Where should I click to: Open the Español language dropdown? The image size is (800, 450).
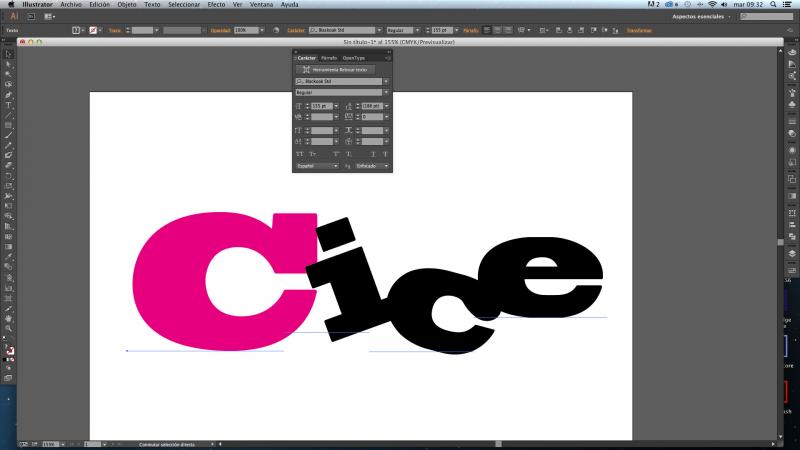(317, 166)
